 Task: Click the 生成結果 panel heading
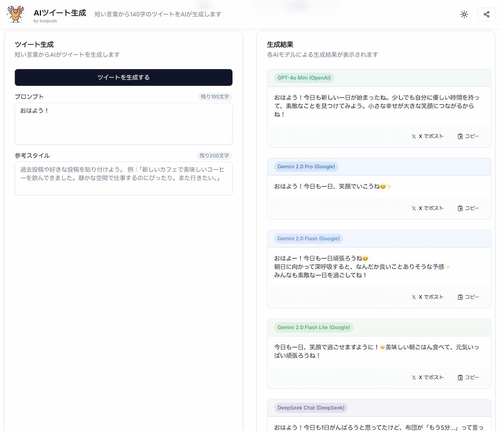coord(280,44)
